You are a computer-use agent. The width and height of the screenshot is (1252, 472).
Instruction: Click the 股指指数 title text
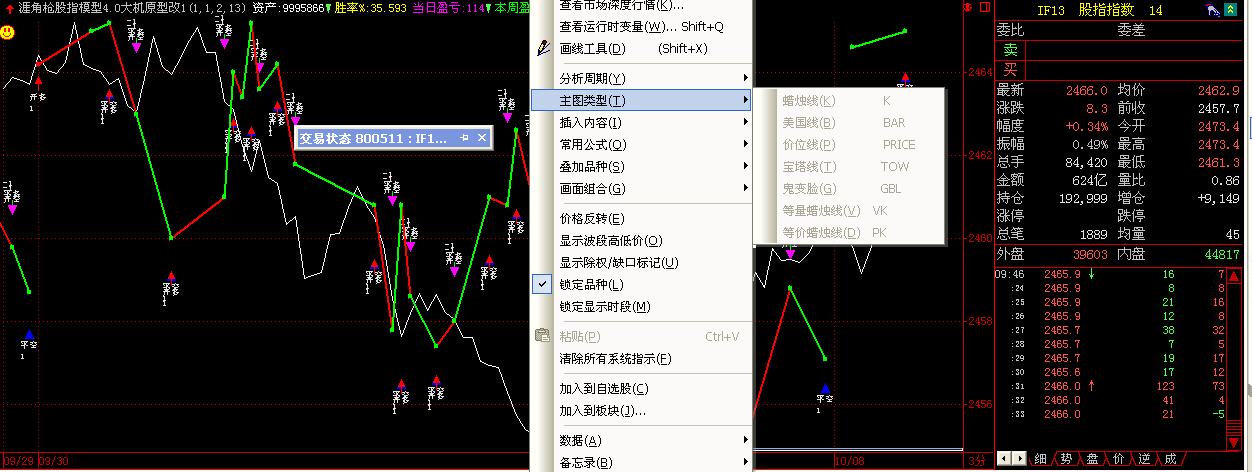click(x=1107, y=11)
